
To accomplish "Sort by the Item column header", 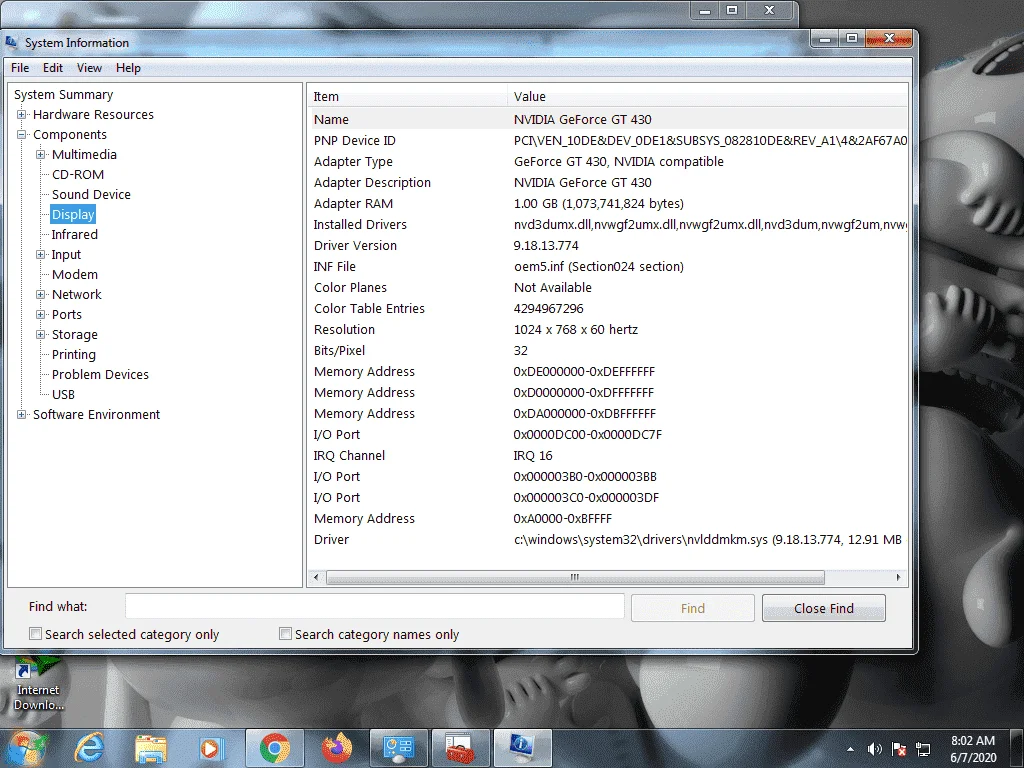I will pos(408,97).
